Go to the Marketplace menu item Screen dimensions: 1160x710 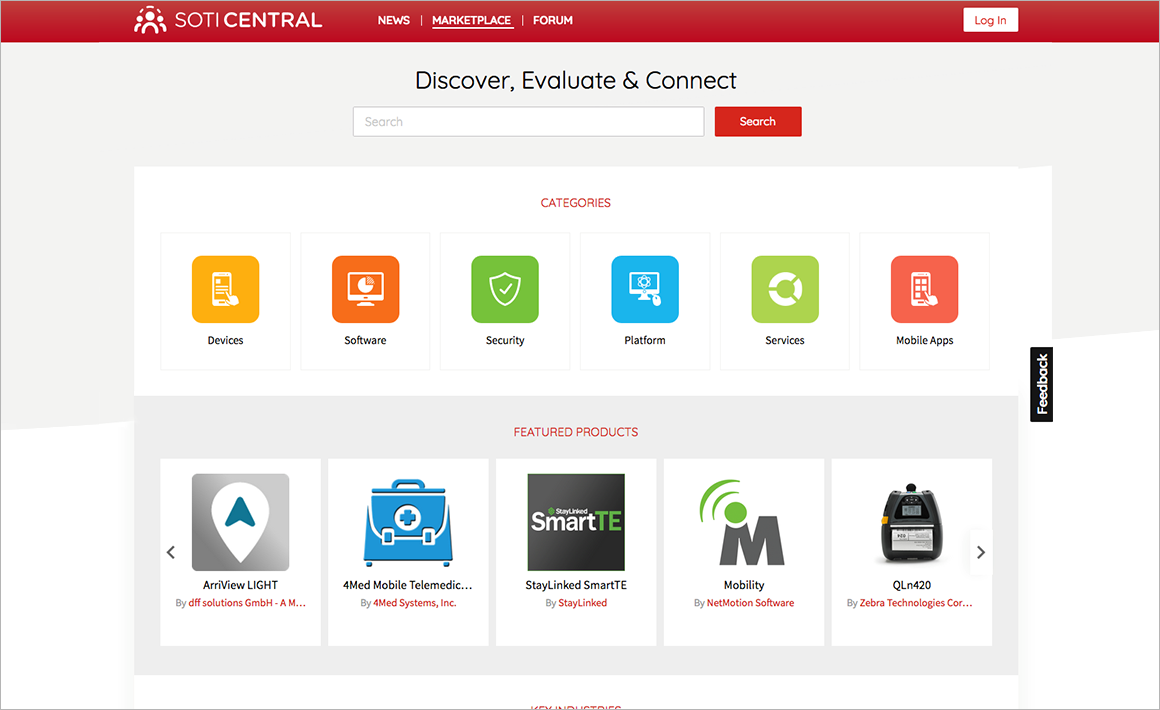pos(471,20)
